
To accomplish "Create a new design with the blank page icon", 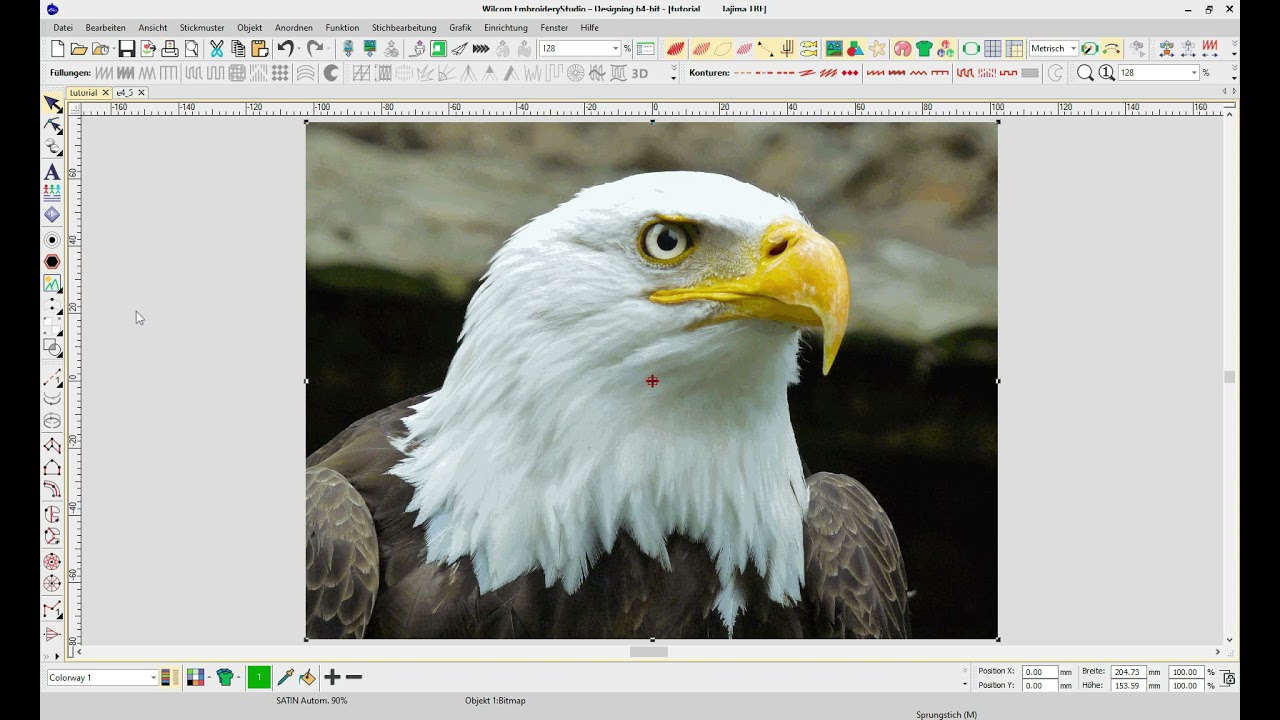I will tap(58, 49).
